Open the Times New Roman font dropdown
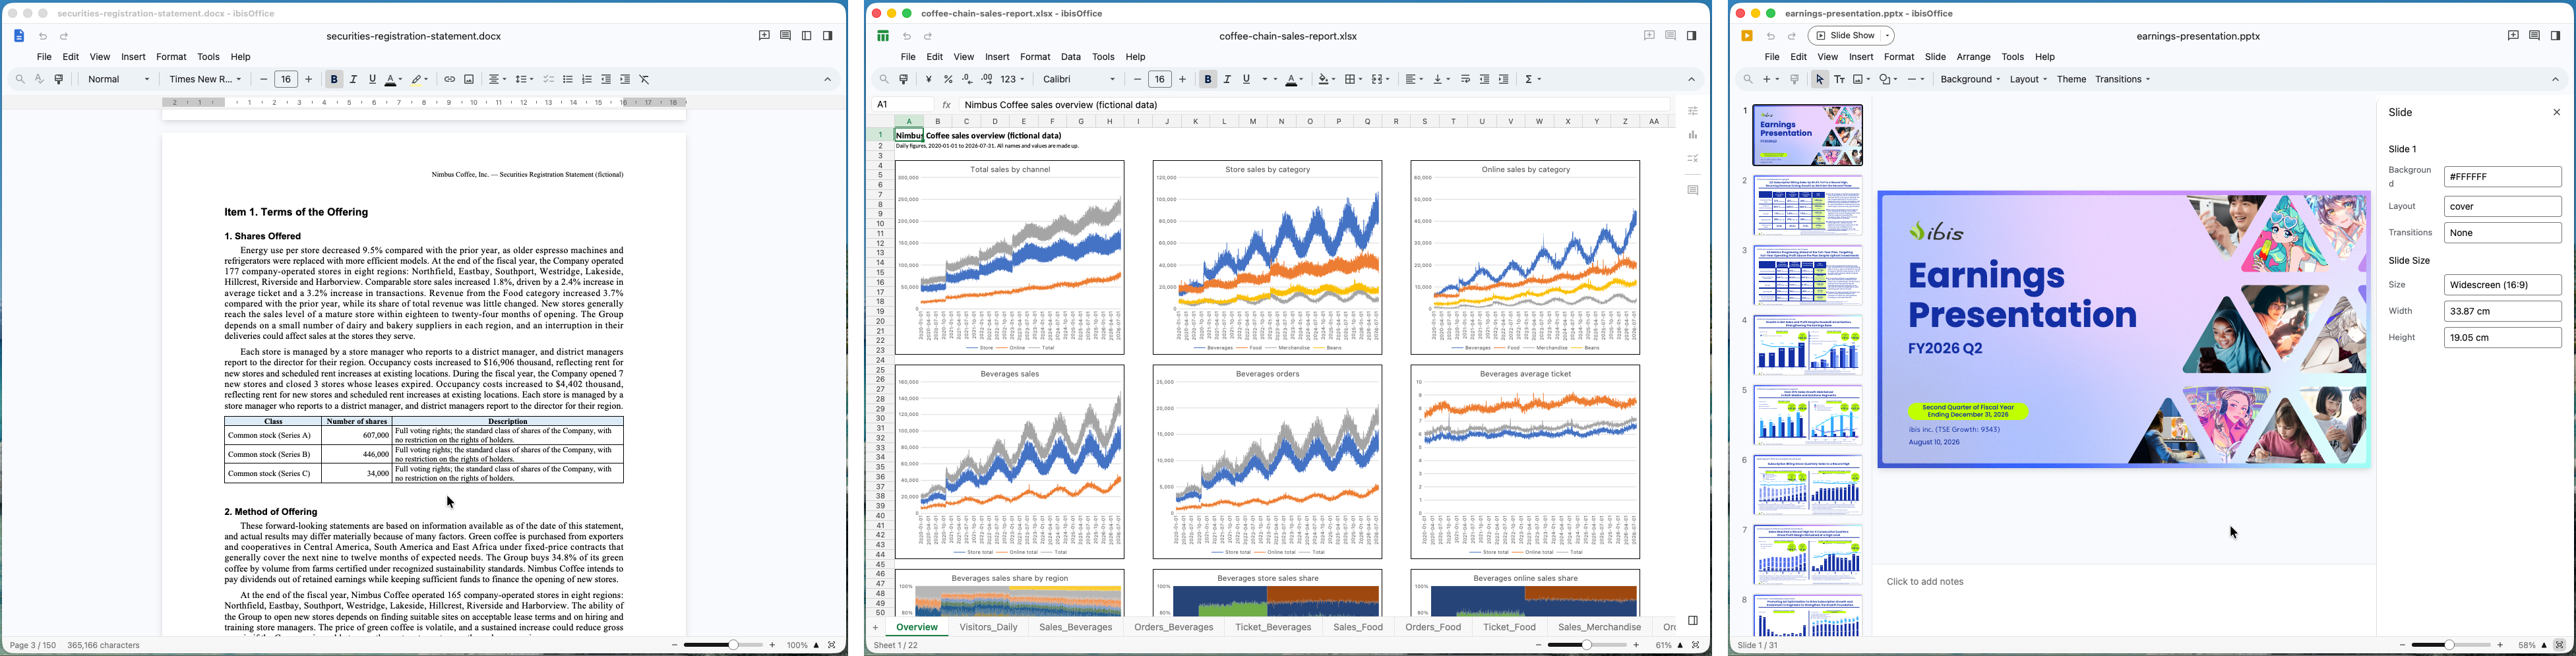 pyautogui.click(x=205, y=80)
